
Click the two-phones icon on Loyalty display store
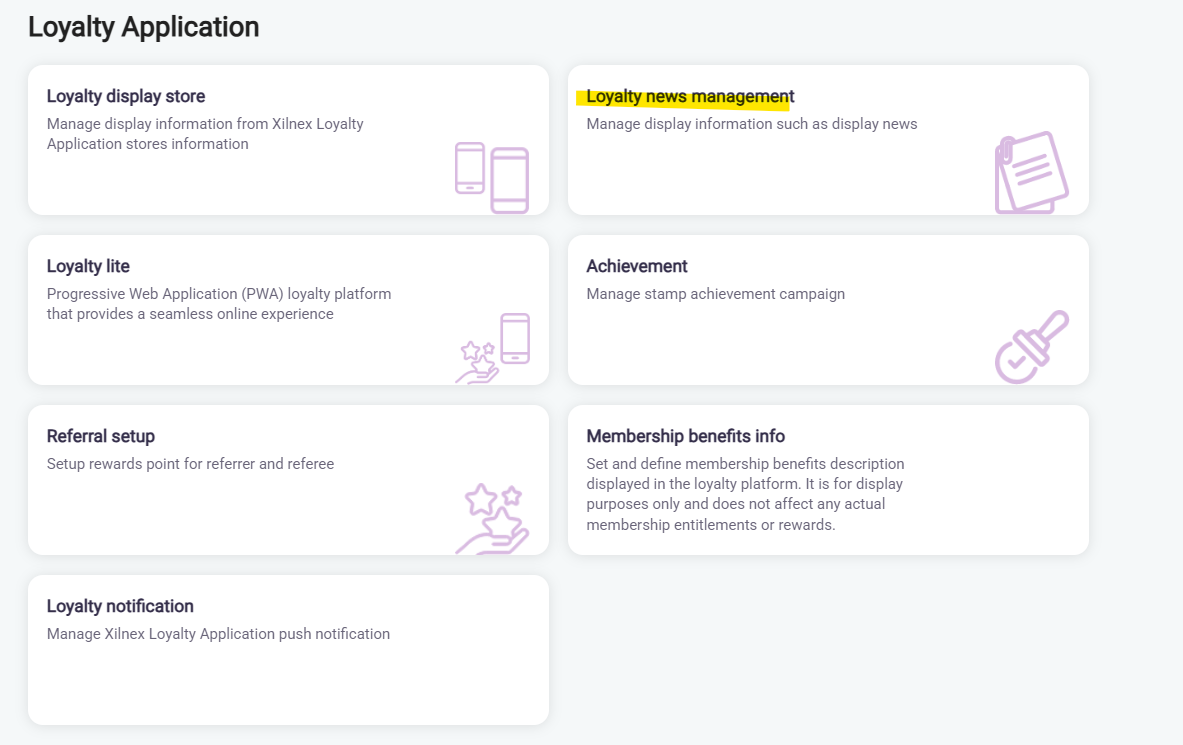492,177
